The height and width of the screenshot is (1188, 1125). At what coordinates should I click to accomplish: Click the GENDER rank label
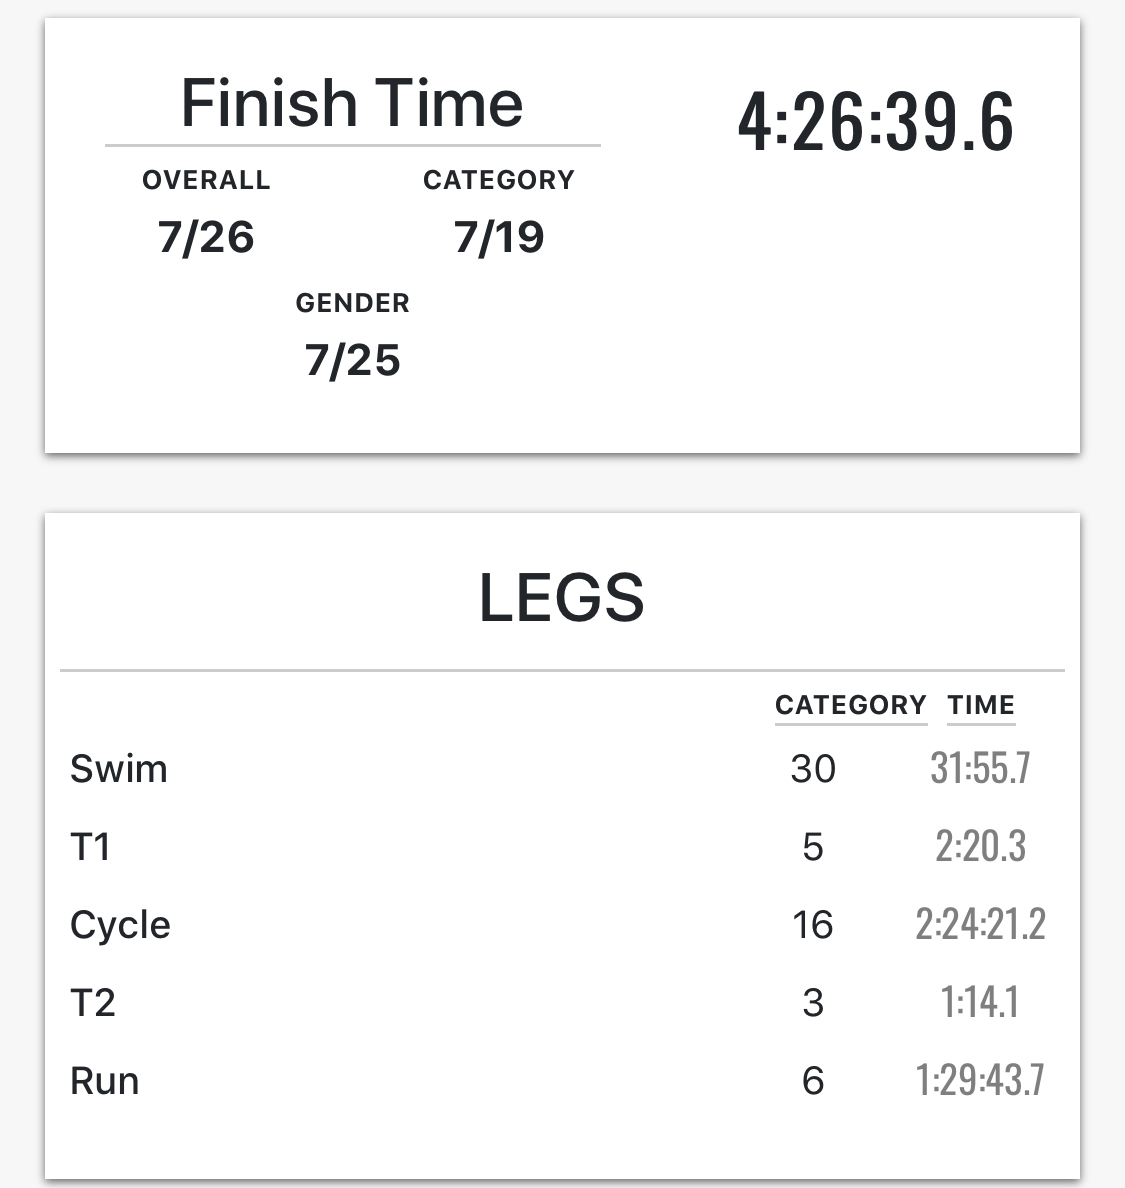352,303
